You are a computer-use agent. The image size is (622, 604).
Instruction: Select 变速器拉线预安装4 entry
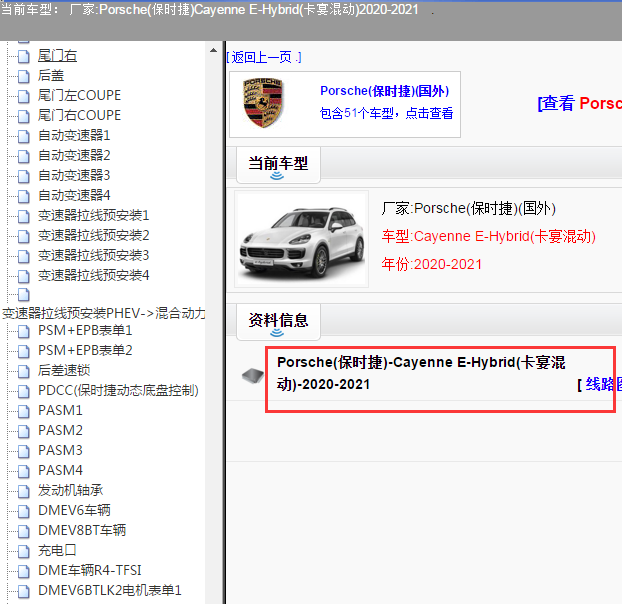[94, 275]
